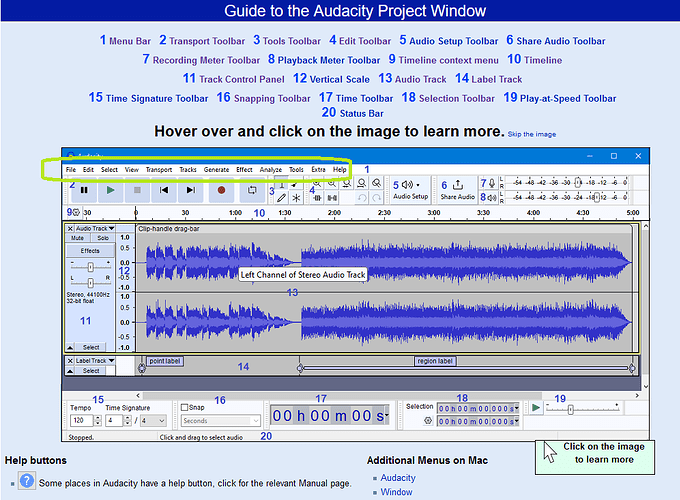Open the lower Selection time format dropdown

point(517,421)
